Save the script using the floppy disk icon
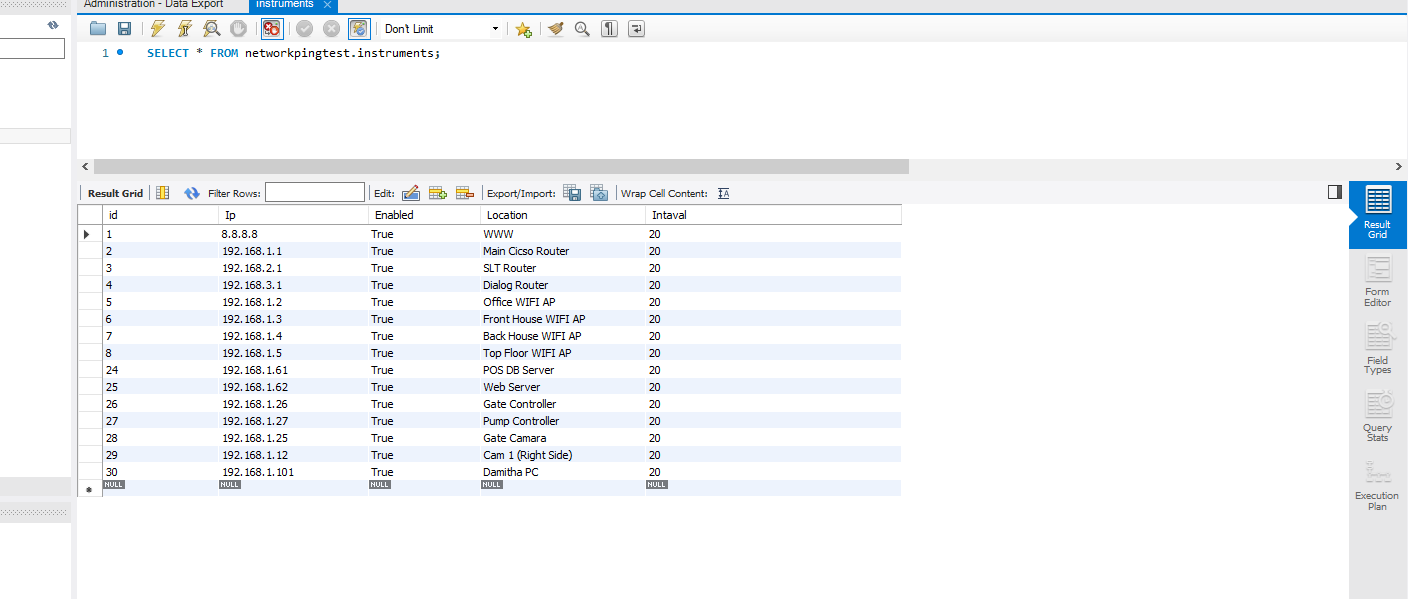1408x599 pixels. point(124,29)
